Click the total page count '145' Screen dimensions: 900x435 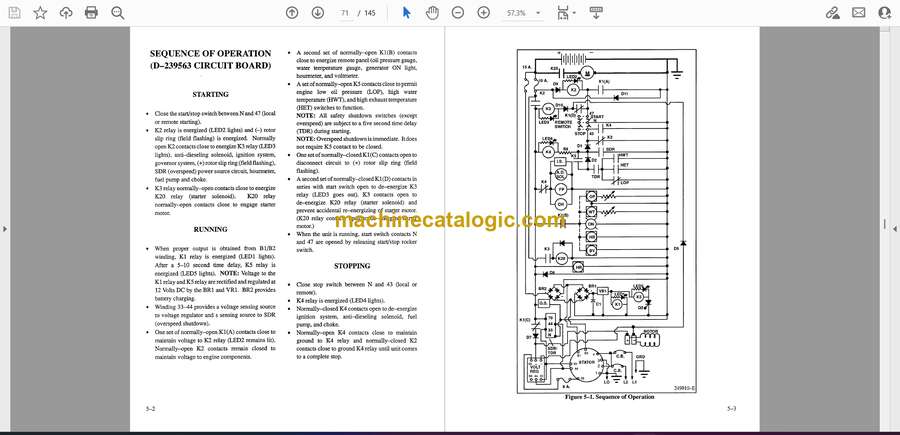pyautogui.click(x=370, y=13)
